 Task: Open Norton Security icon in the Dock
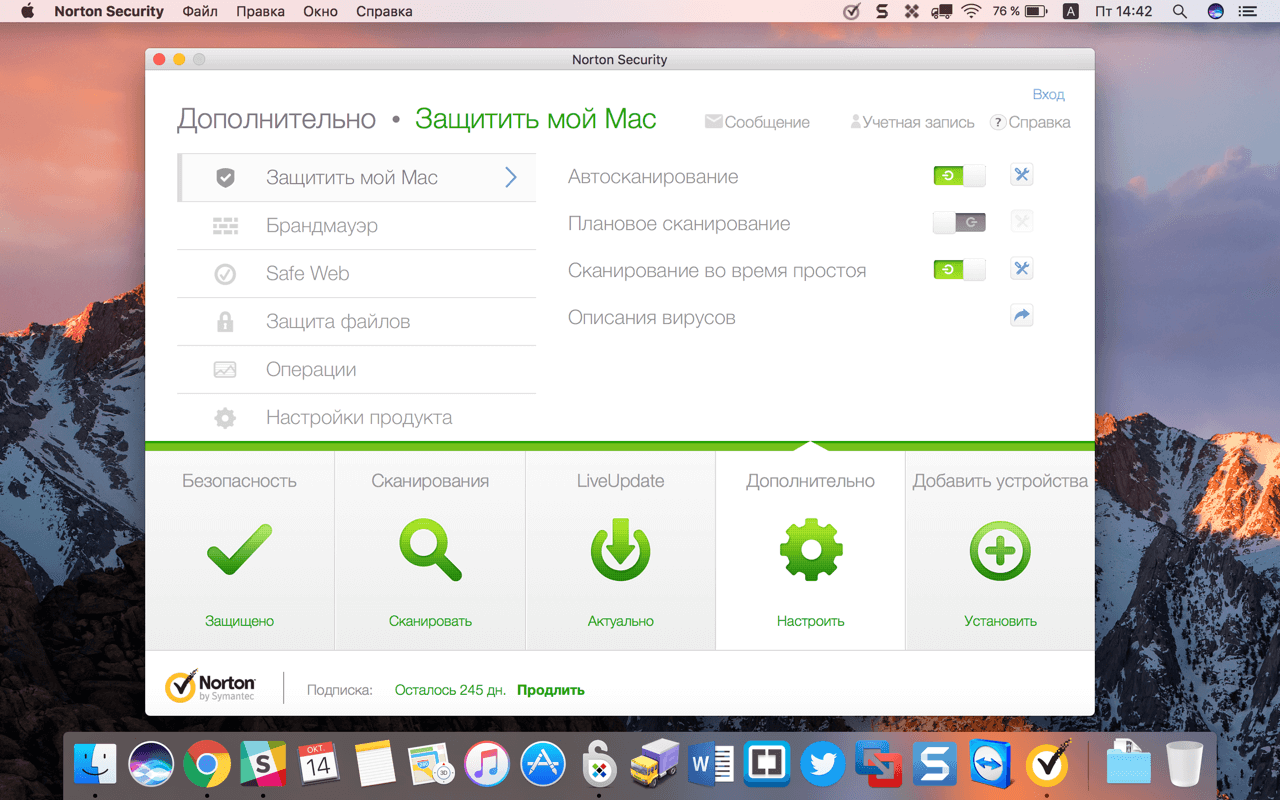tap(1049, 766)
